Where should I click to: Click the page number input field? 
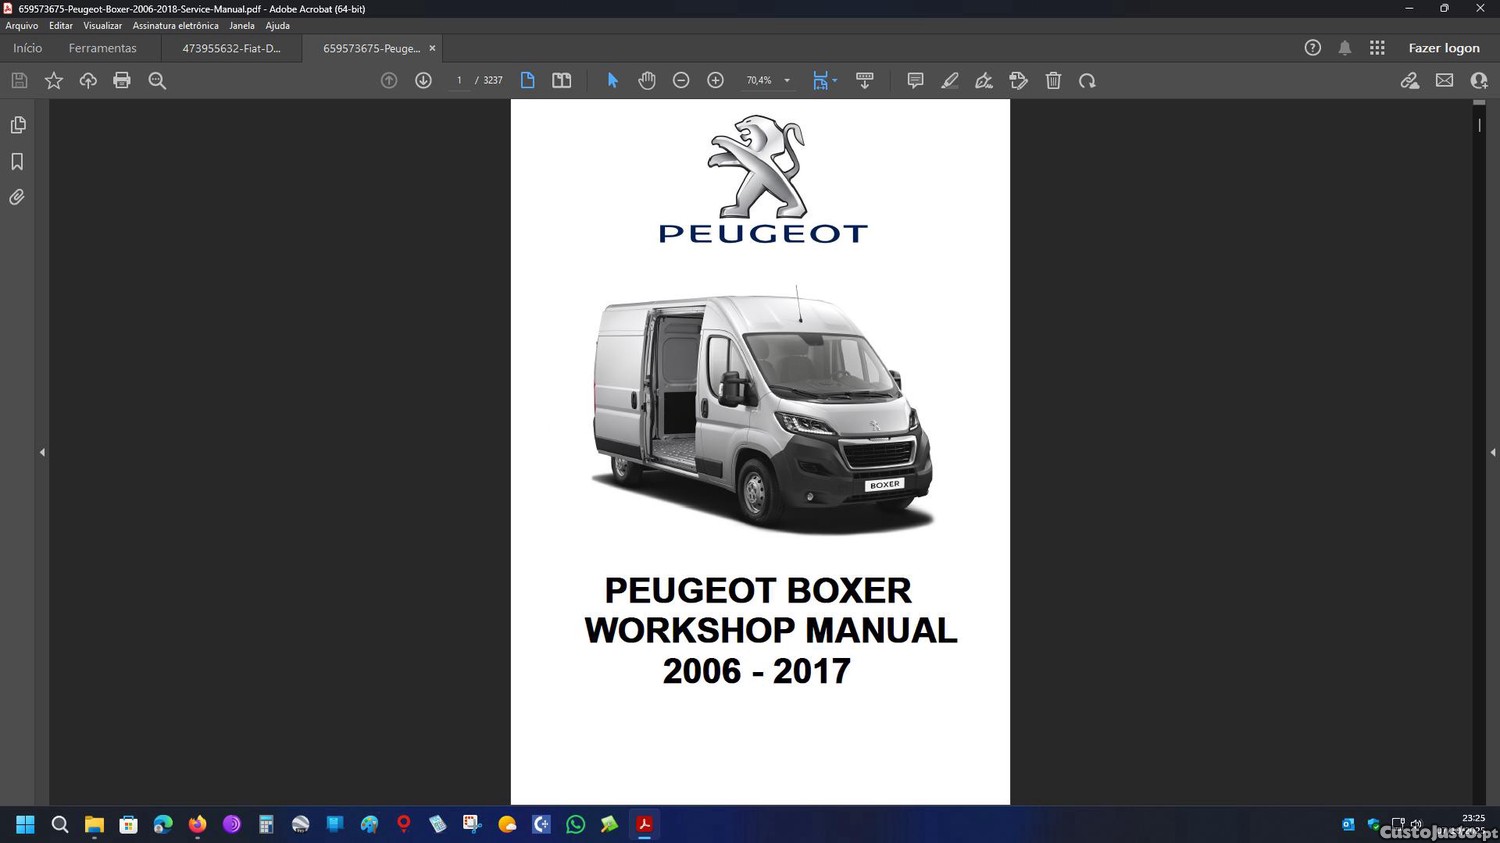[459, 81]
